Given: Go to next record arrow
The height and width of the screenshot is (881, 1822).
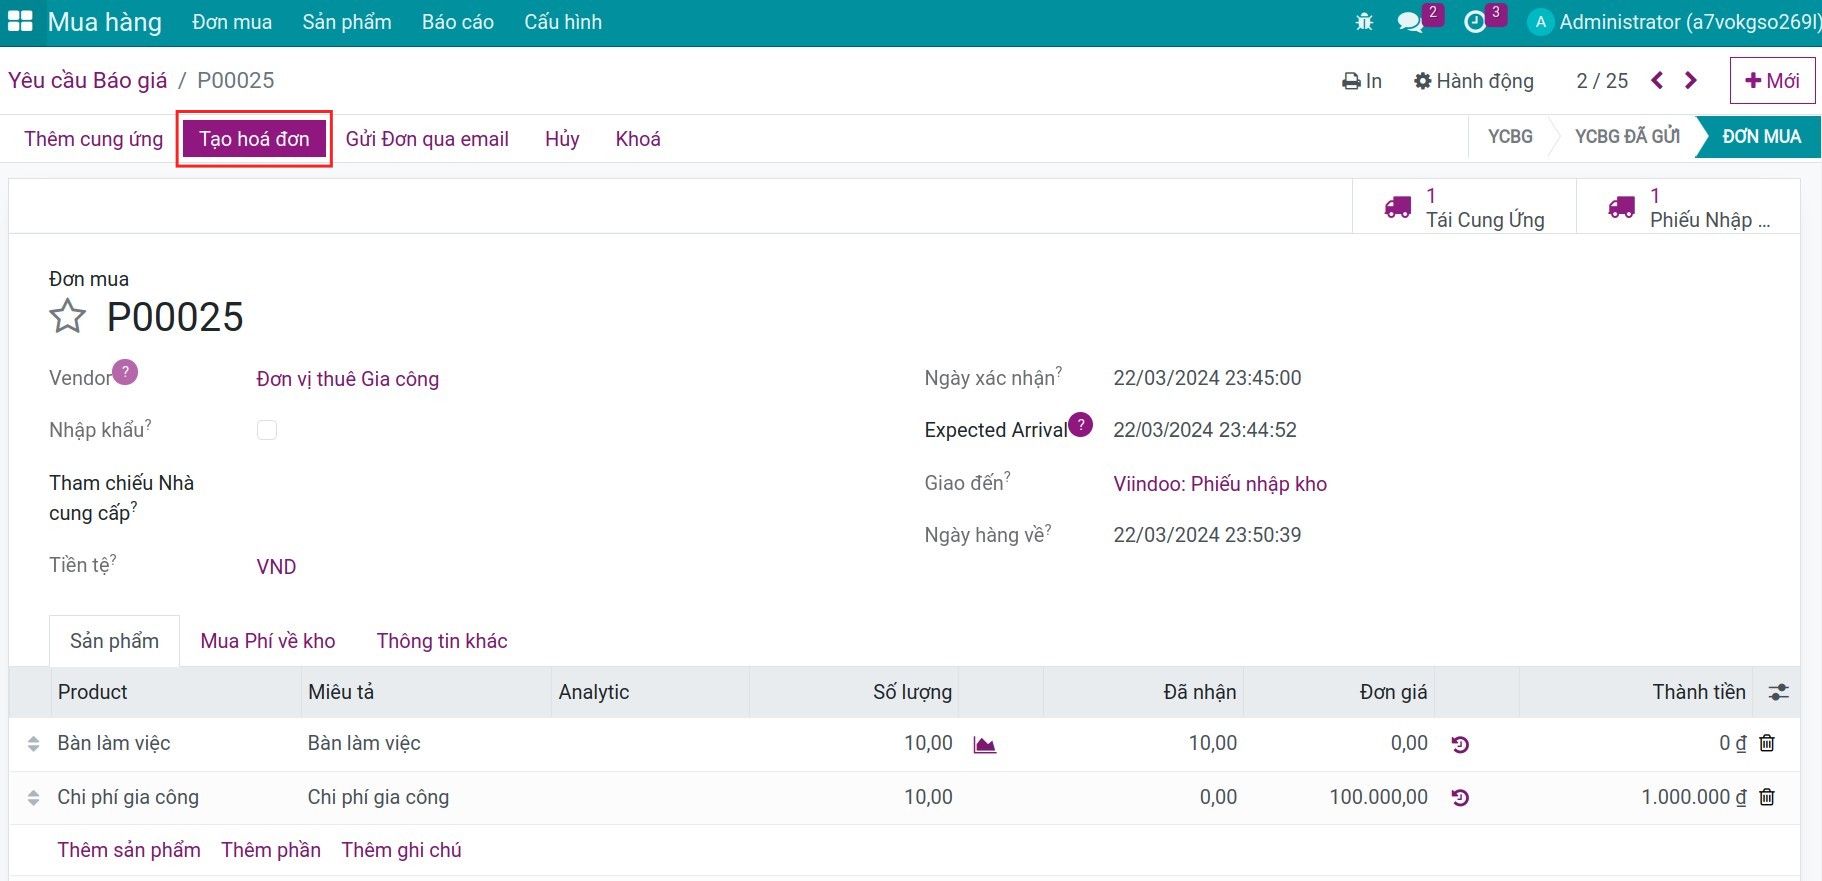Looking at the screenshot, I should 1691,80.
